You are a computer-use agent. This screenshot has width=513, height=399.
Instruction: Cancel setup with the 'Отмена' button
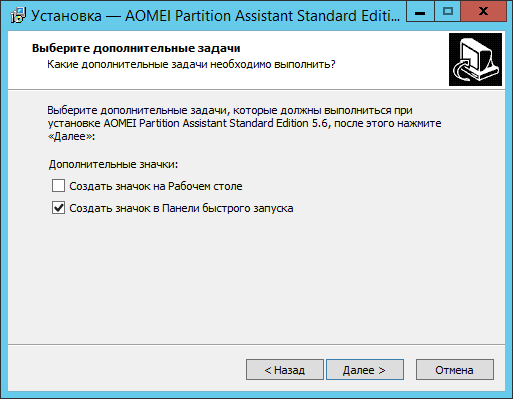click(x=455, y=370)
